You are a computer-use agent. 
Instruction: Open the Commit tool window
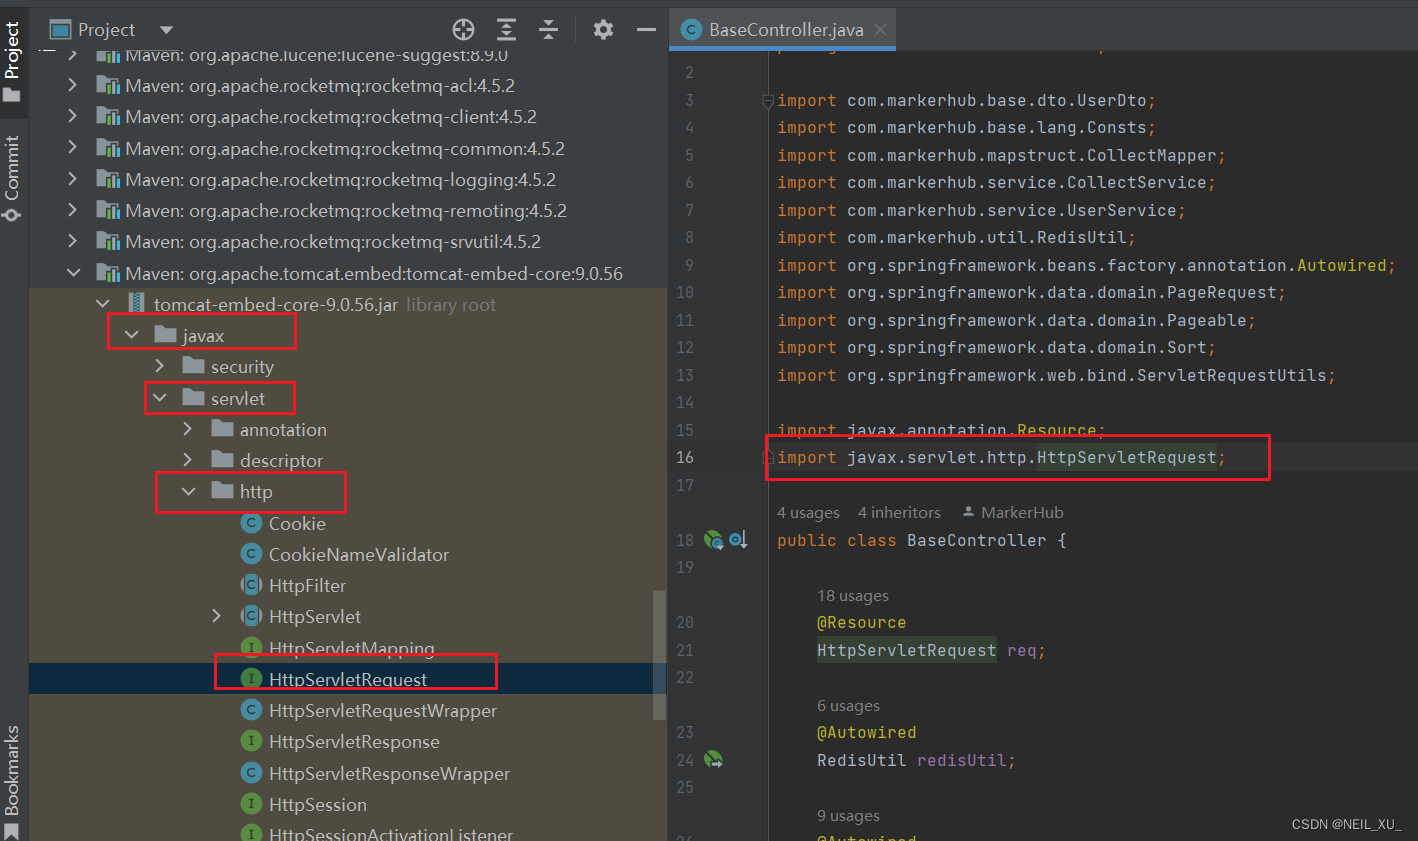(12, 178)
